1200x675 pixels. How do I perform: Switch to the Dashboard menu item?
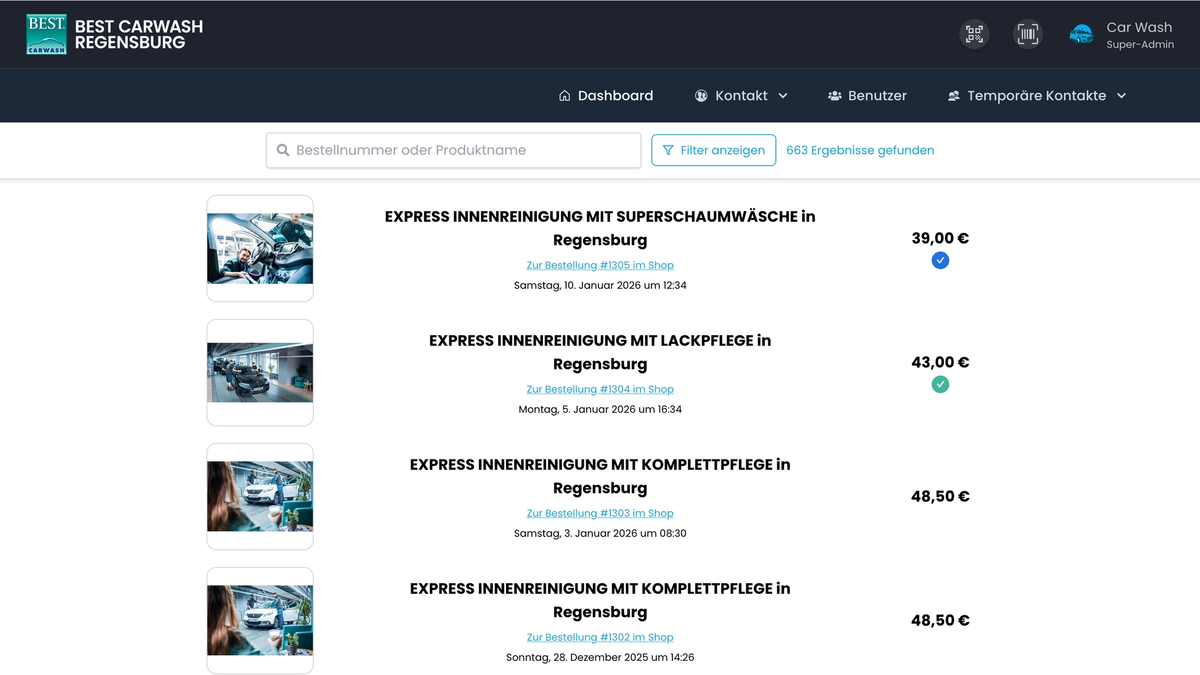[615, 95]
